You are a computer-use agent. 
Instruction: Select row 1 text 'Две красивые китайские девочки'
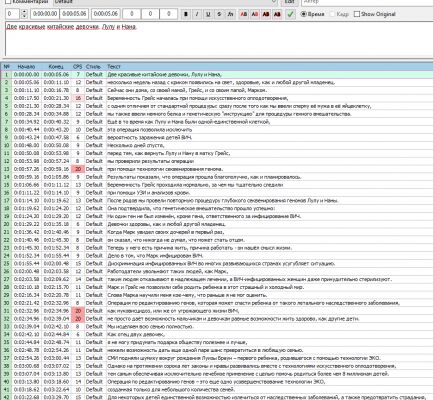148,75
